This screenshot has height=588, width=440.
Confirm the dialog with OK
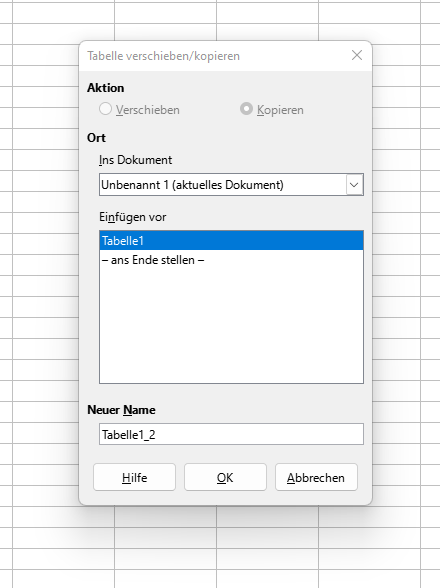[225, 477]
